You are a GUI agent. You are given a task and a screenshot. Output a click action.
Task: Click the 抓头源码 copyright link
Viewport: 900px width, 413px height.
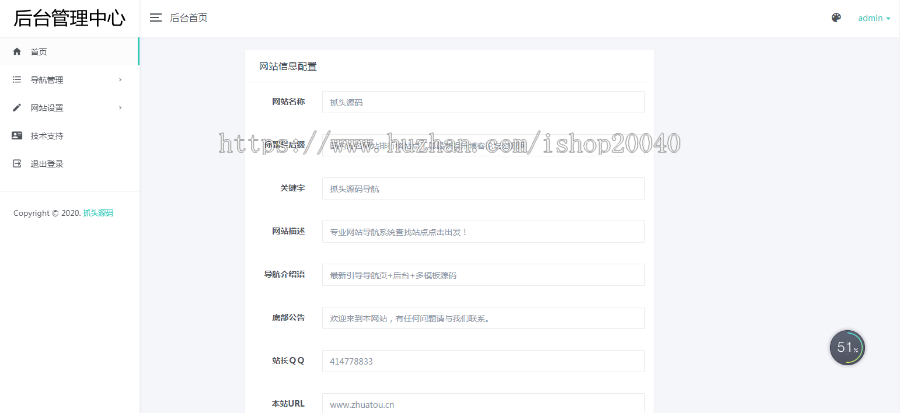click(x=98, y=213)
